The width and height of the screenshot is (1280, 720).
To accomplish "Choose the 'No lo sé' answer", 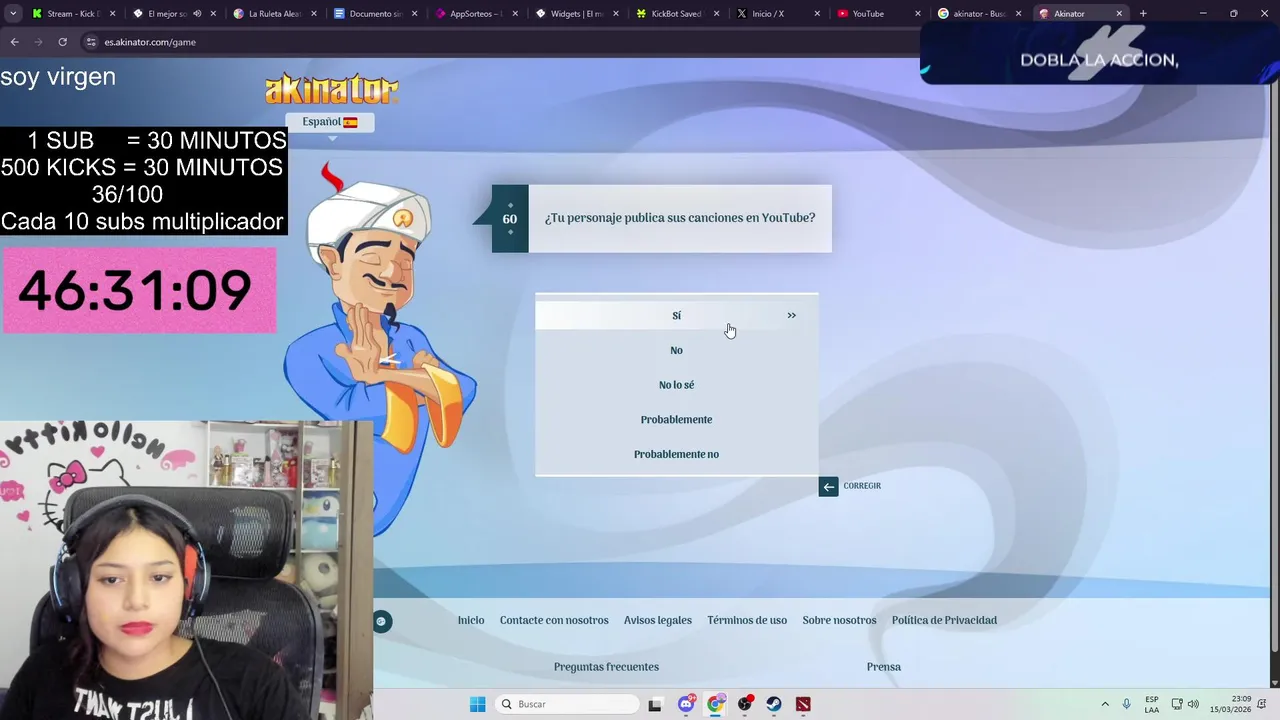I will [676, 385].
